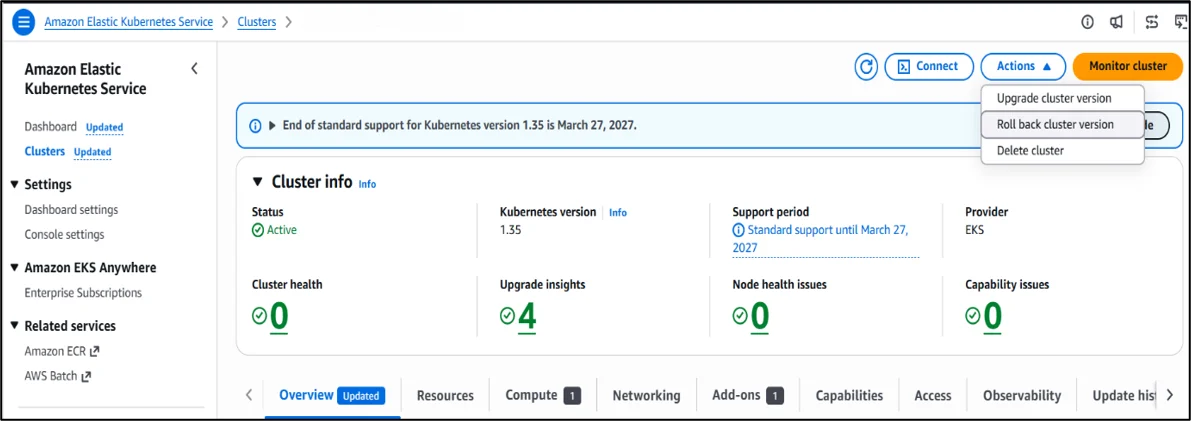This screenshot has width=1191, height=421.
Task: Click the Updated badge next to Clusters
Action: [93, 152]
